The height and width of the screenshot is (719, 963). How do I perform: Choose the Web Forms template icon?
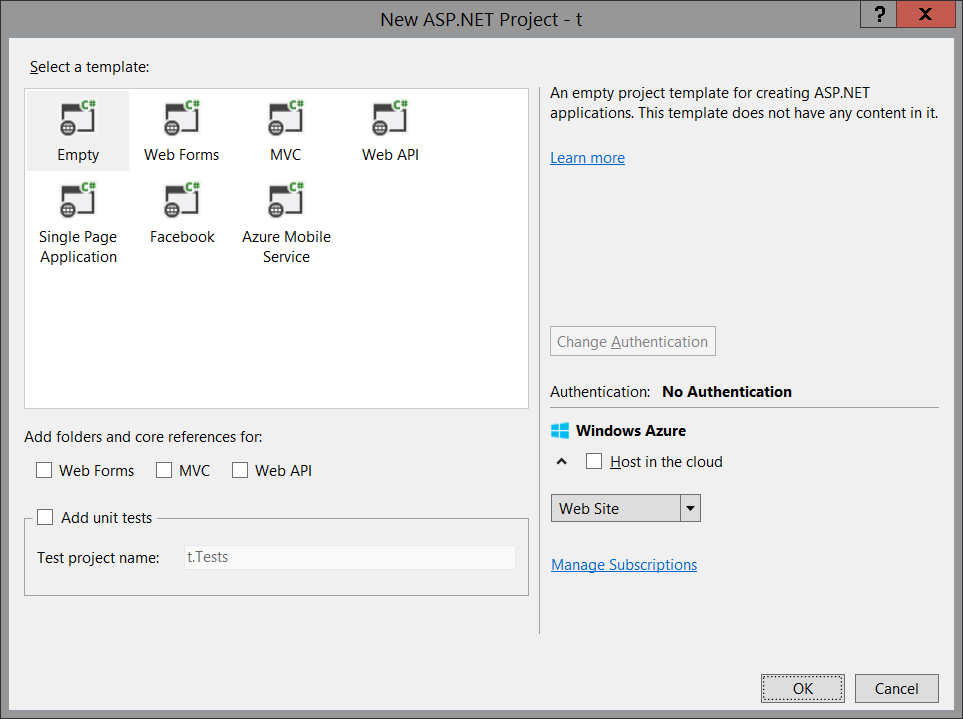(181, 120)
